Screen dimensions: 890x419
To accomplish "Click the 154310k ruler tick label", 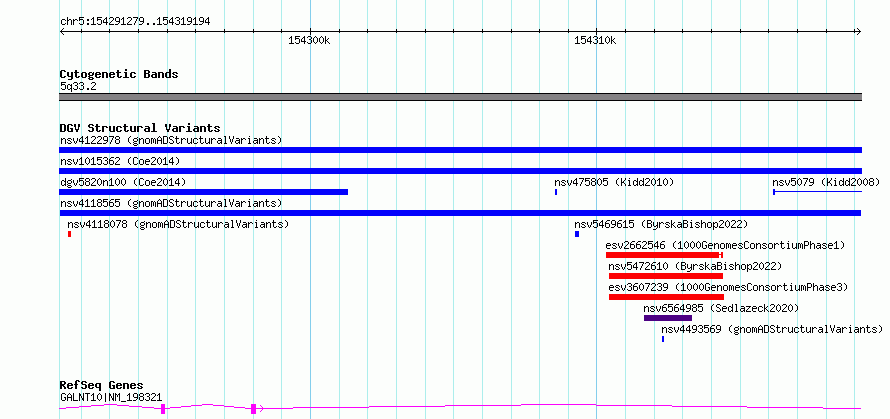I will [595, 40].
